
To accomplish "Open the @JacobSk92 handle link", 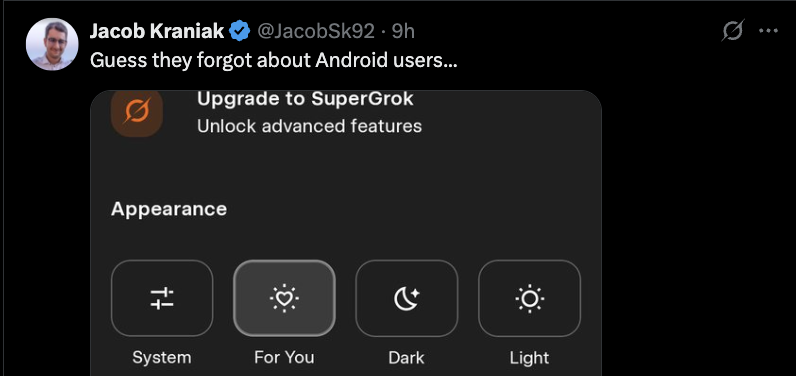I will (x=316, y=31).
